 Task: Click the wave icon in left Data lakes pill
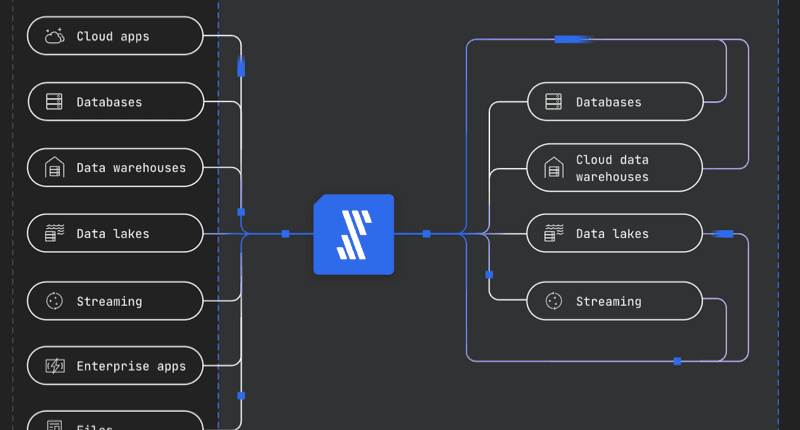tap(54, 234)
